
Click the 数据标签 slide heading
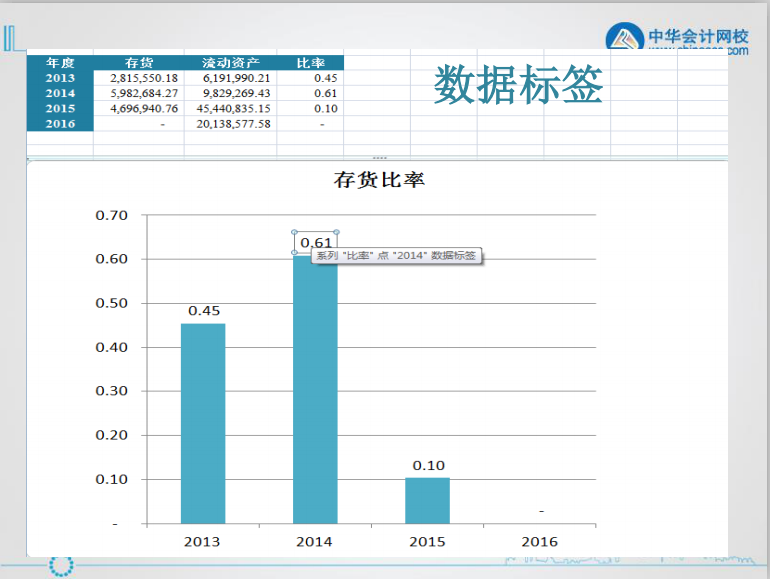click(x=518, y=85)
